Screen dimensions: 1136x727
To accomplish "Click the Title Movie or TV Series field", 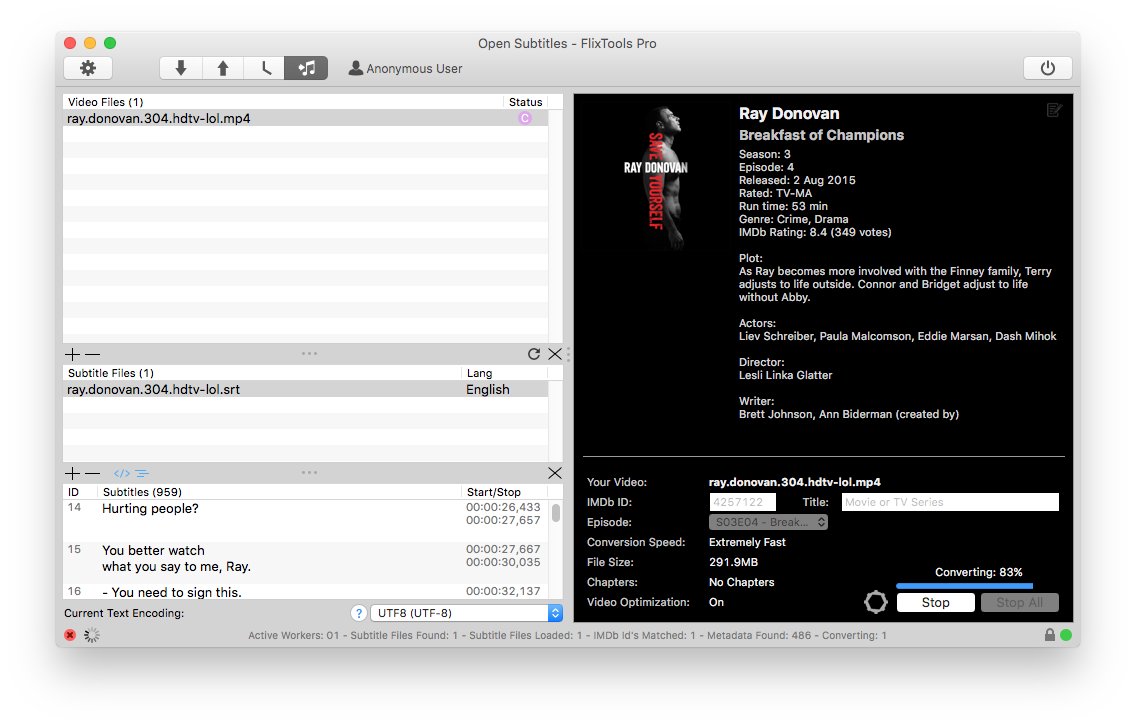I will [950, 502].
